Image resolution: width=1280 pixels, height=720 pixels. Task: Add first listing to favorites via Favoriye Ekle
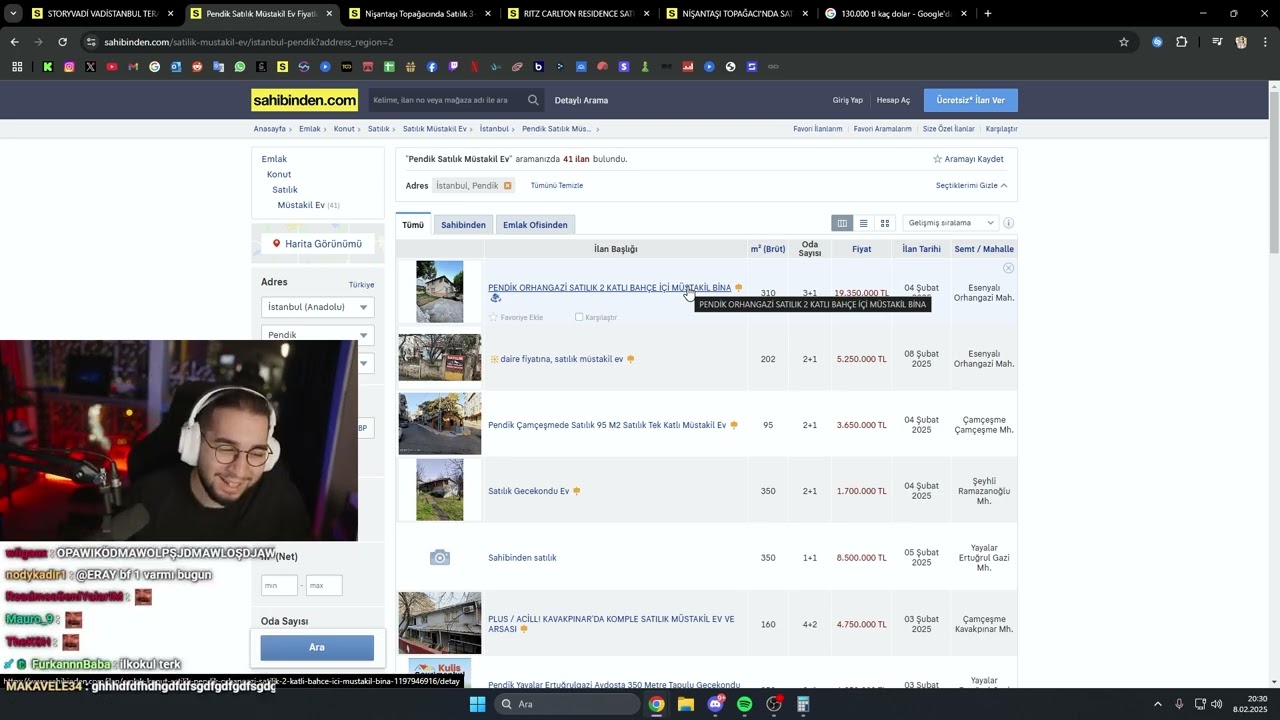coord(516,317)
